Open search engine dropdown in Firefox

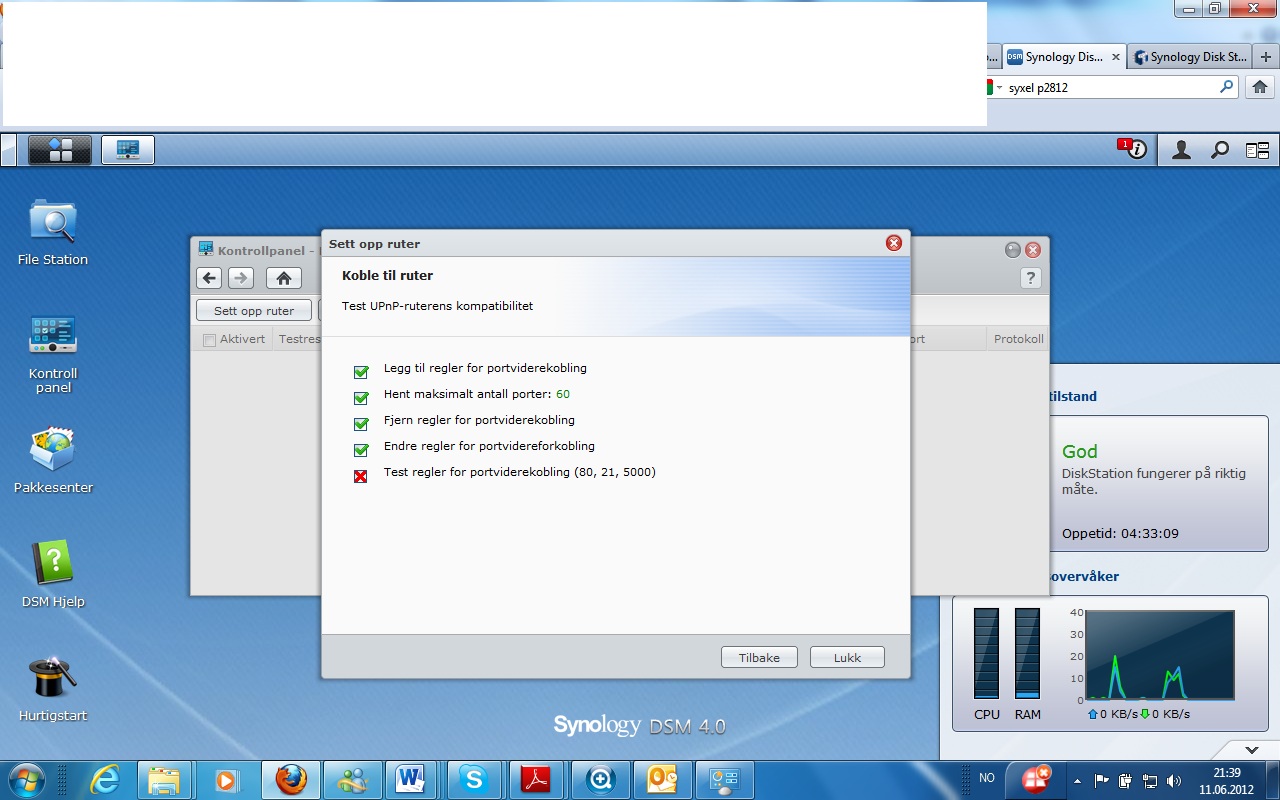click(x=999, y=88)
